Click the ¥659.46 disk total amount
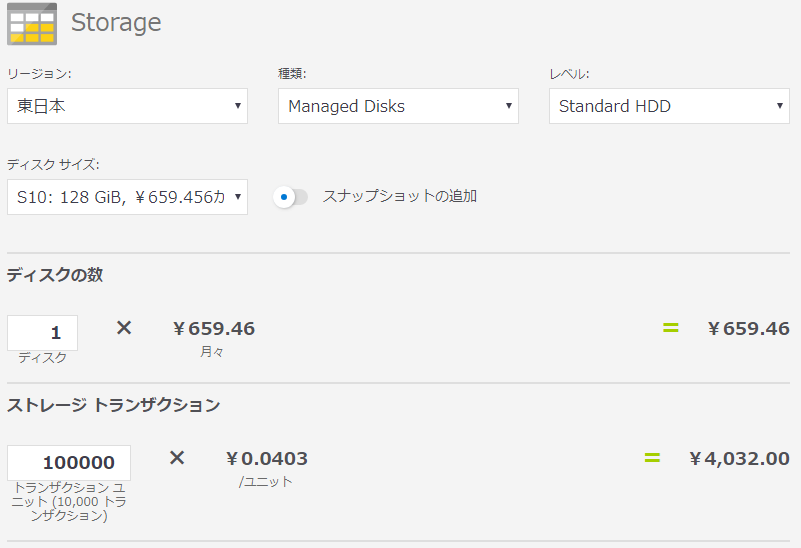Screen dimensions: 801x548 [x=748, y=328]
